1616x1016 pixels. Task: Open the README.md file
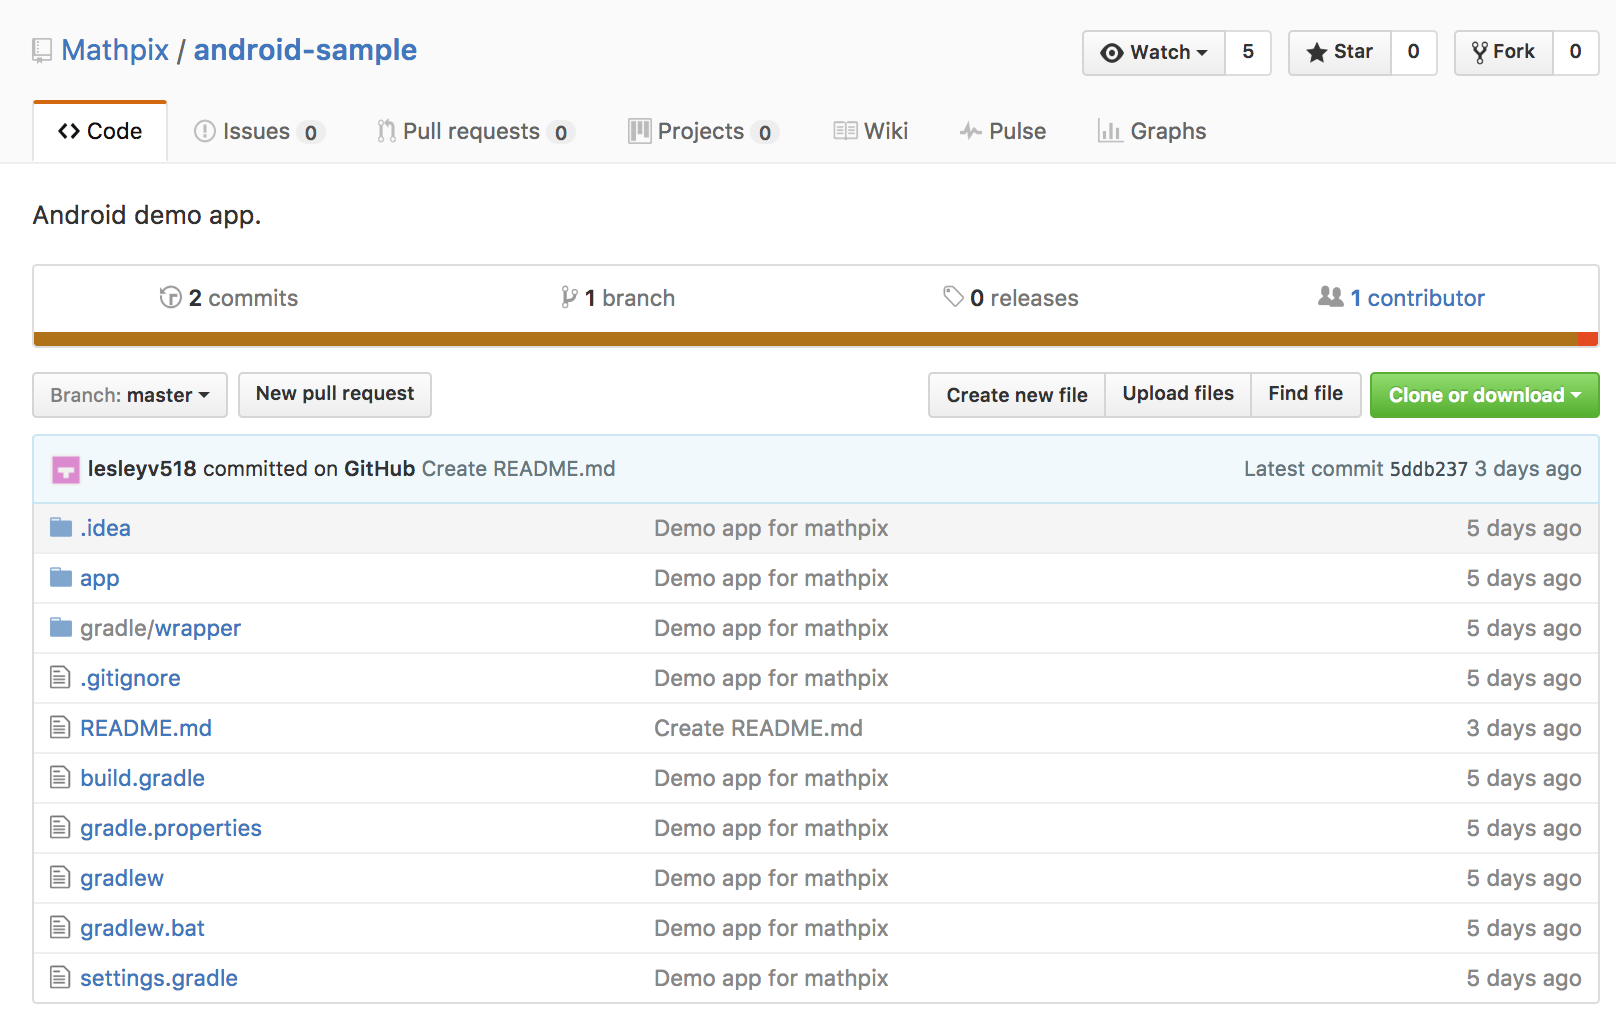pyautogui.click(x=146, y=728)
